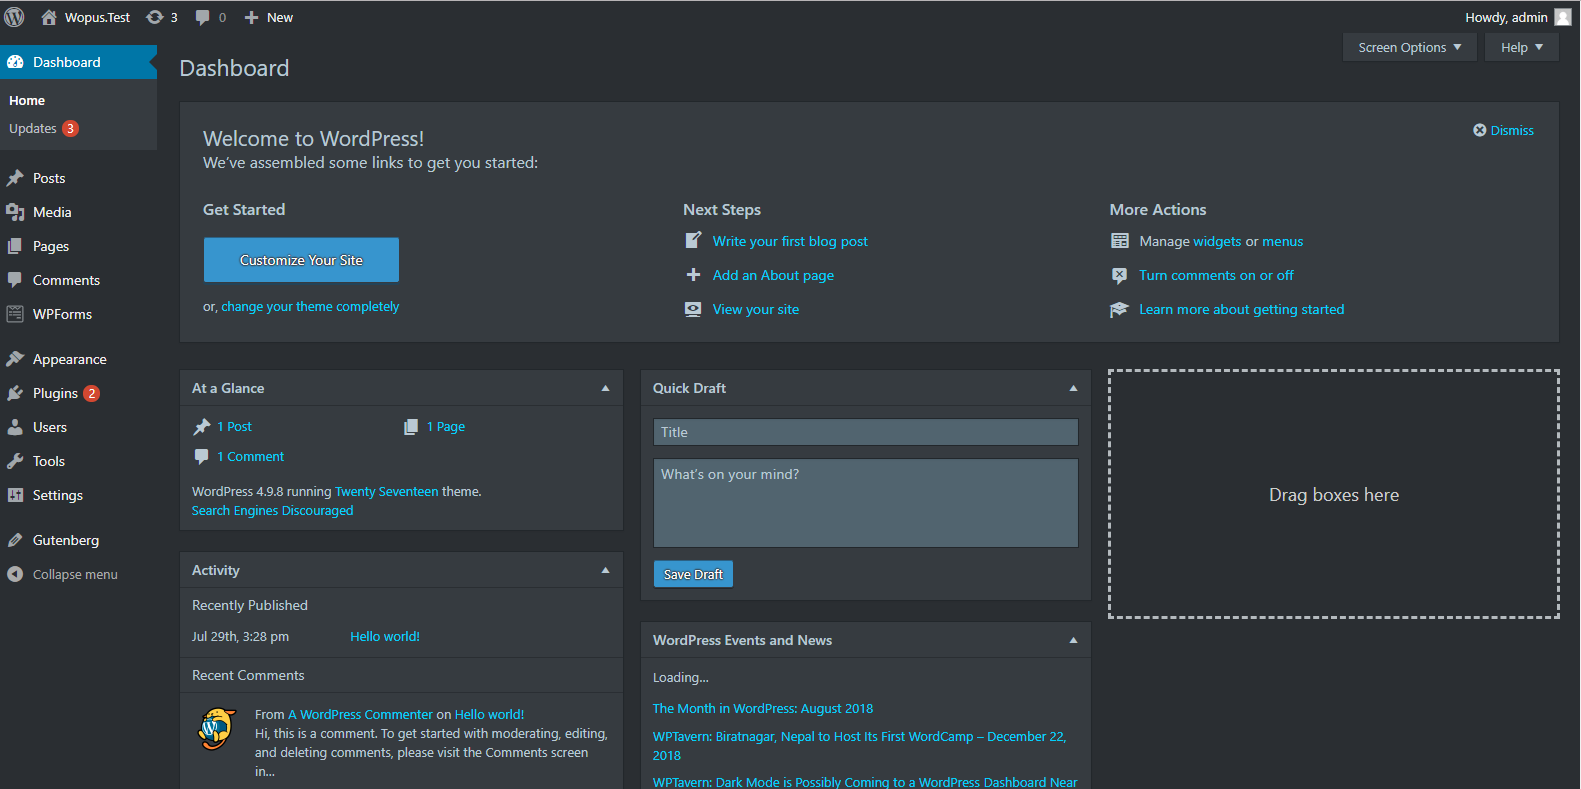Viewport: 1581px width, 789px height.
Task: Go to the Updates submenu
Action: point(33,128)
